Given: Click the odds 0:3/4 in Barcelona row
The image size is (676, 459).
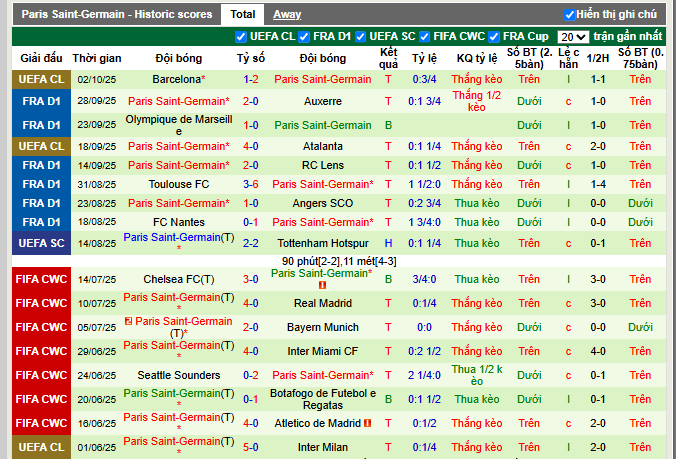Looking at the screenshot, I should pos(424,79).
